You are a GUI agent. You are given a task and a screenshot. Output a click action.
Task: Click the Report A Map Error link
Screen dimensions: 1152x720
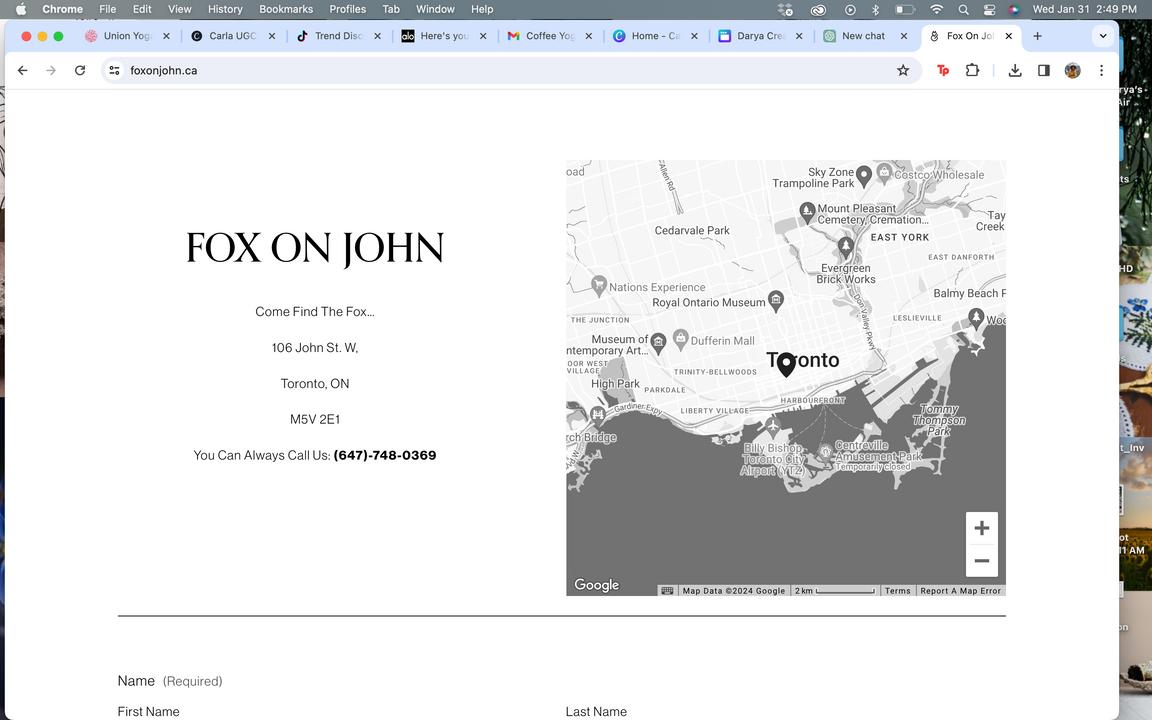tap(960, 591)
